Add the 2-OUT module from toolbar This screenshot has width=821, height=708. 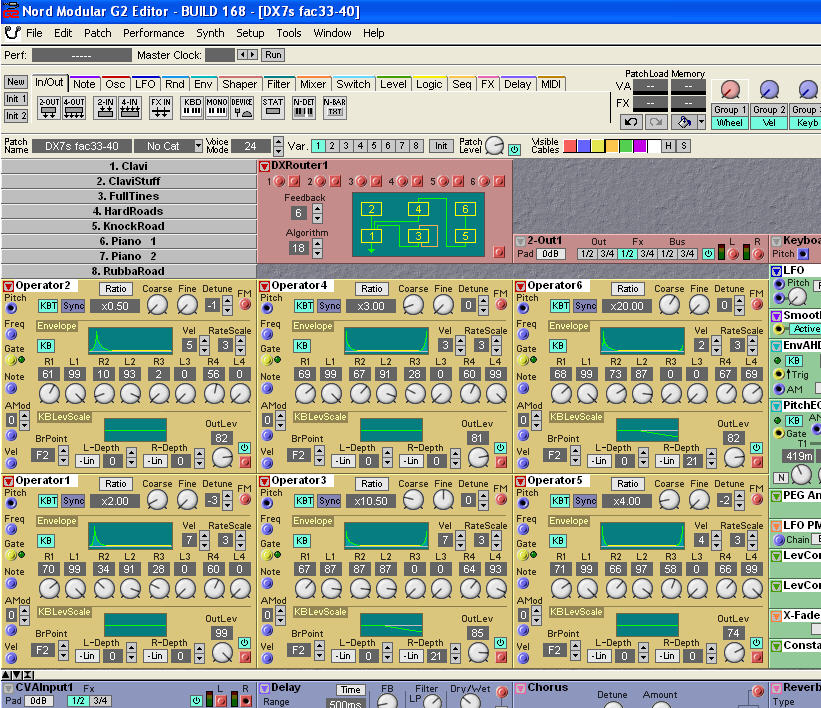pos(48,106)
